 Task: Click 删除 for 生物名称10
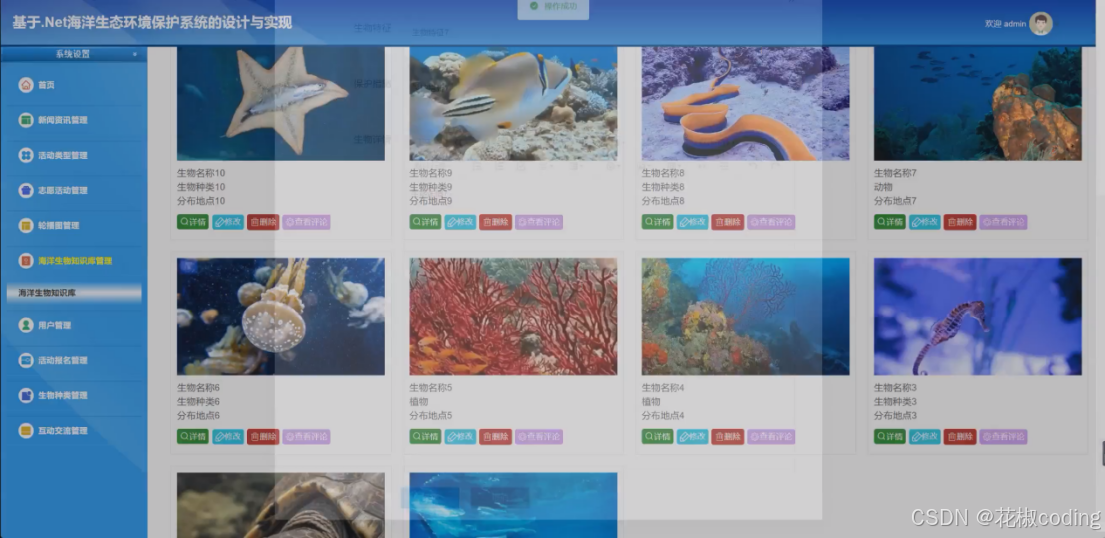tap(263, 222)
